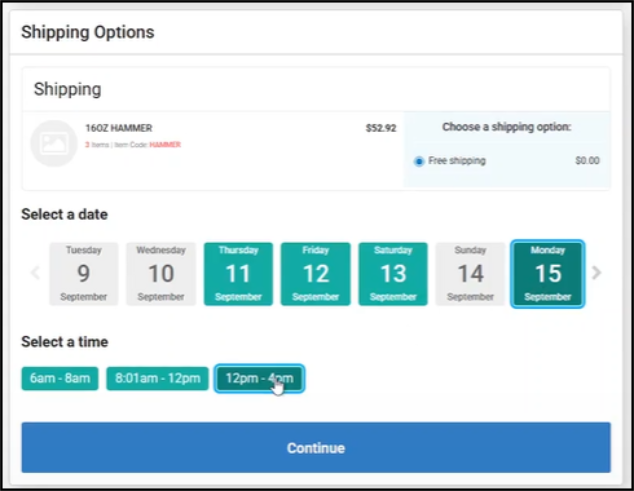Pick Thursday September 11 delivery date
634x491 pixels.
238,274
